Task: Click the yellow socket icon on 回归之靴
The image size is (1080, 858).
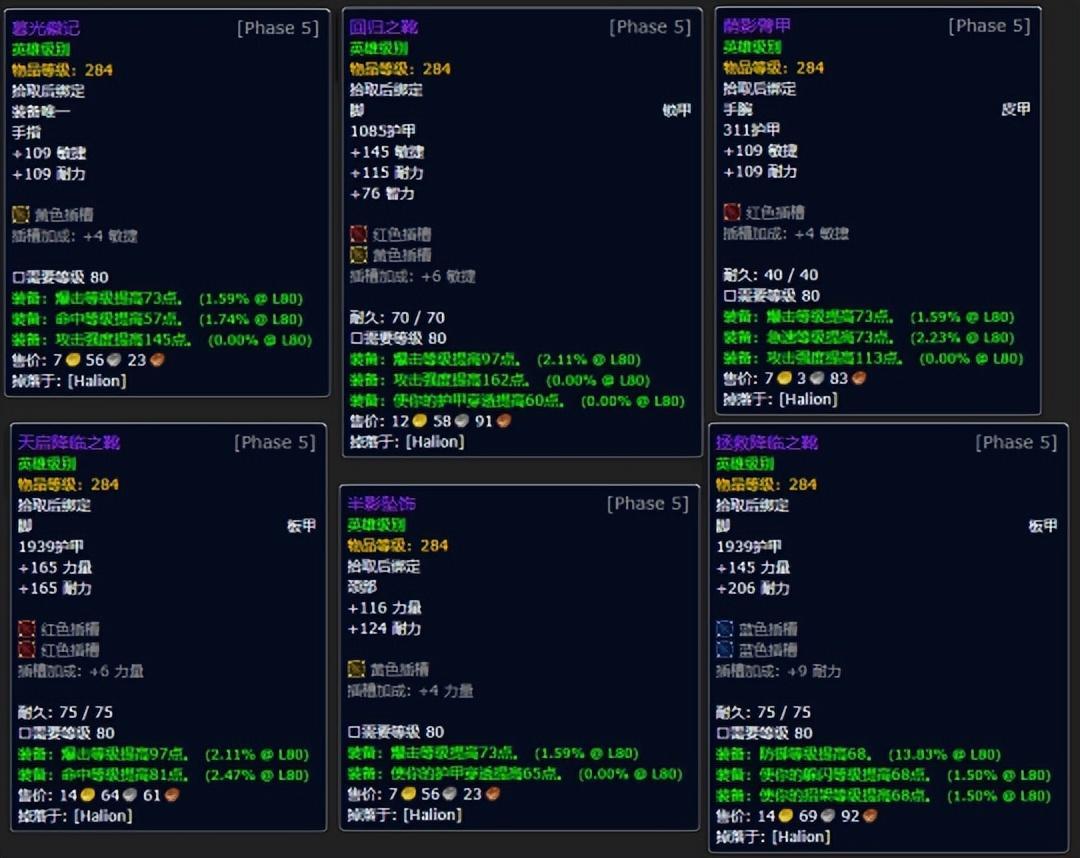Action: (x=359, y=255)
